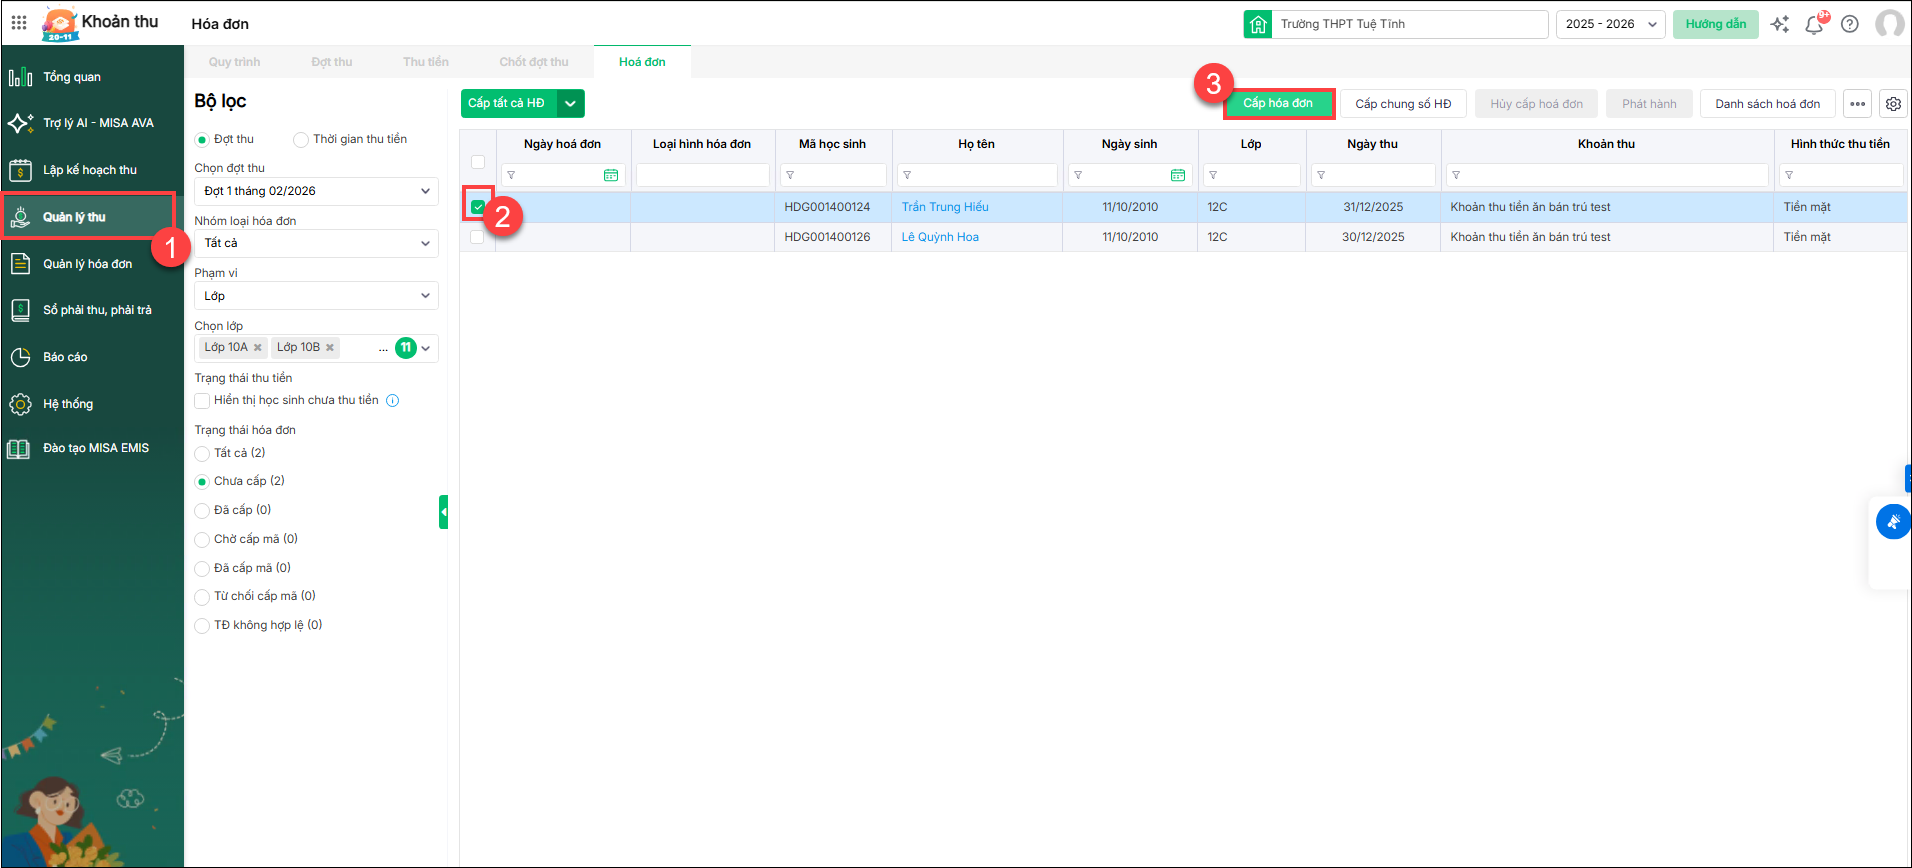Enable Hiển thị học sinh chưa thu tiền
The image size is (1912, 868).
(202, 401)
